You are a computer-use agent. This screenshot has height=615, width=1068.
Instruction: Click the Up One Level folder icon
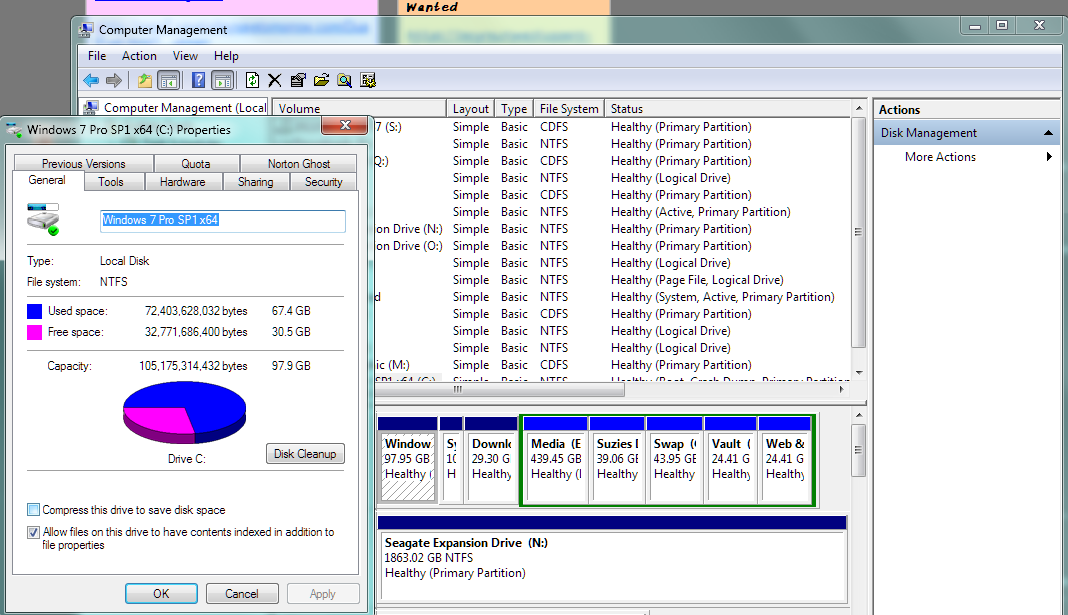[x=145, y=80]
